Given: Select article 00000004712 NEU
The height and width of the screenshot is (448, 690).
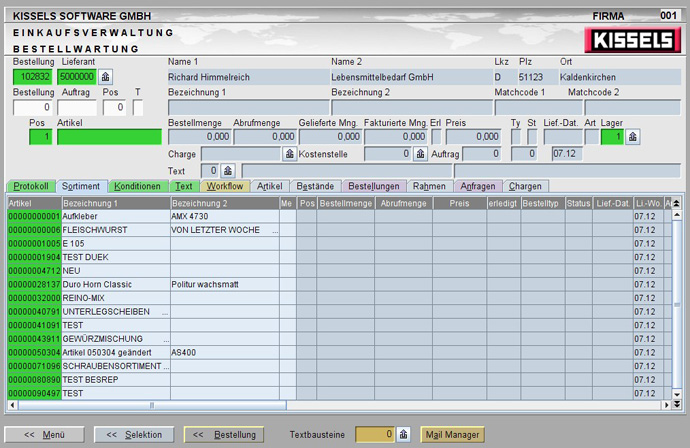Looking at the screenshot, I should pyautogui.click(x=339, y=271).
